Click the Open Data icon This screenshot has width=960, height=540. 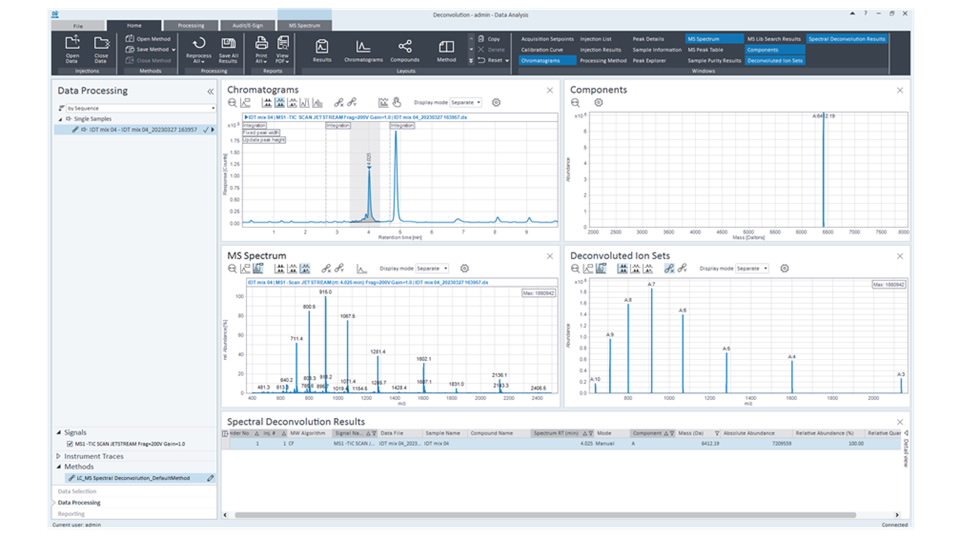72,43
